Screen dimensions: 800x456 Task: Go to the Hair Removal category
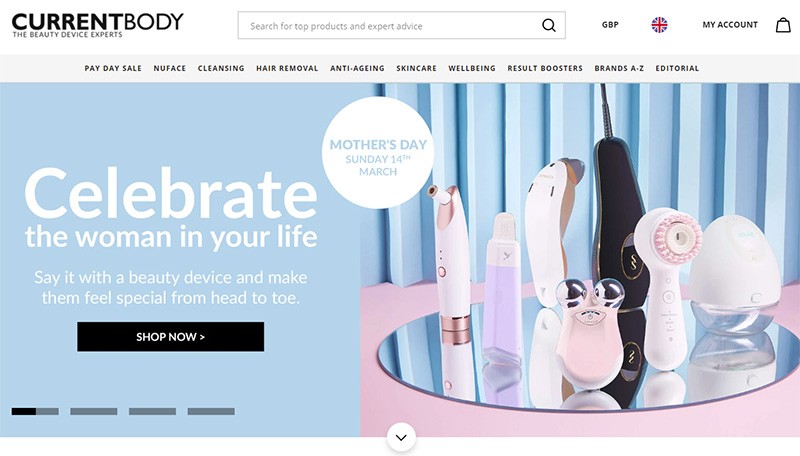pyautogui.click(x=287, y=68)
